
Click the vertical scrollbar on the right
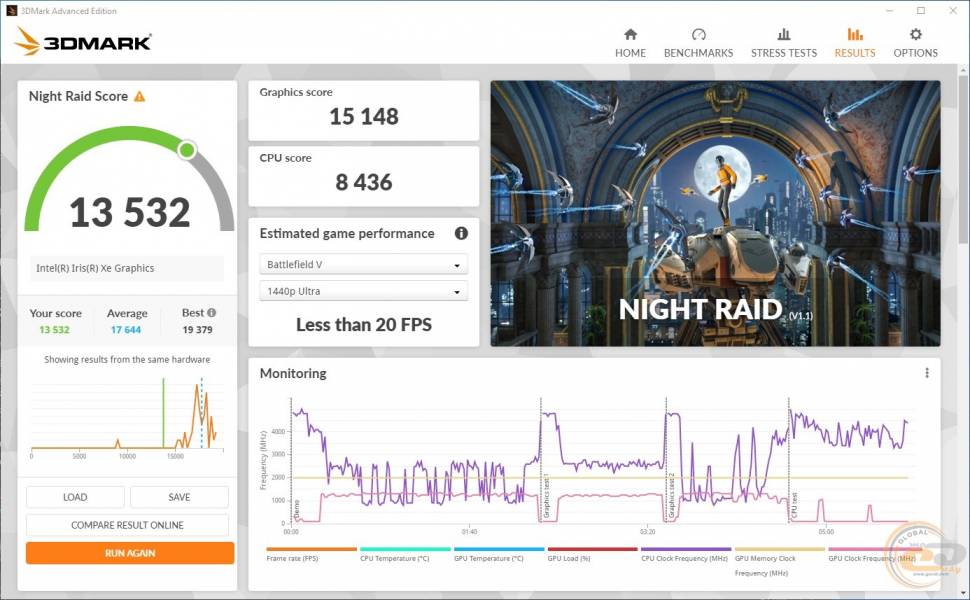click(x=964, y=158)
